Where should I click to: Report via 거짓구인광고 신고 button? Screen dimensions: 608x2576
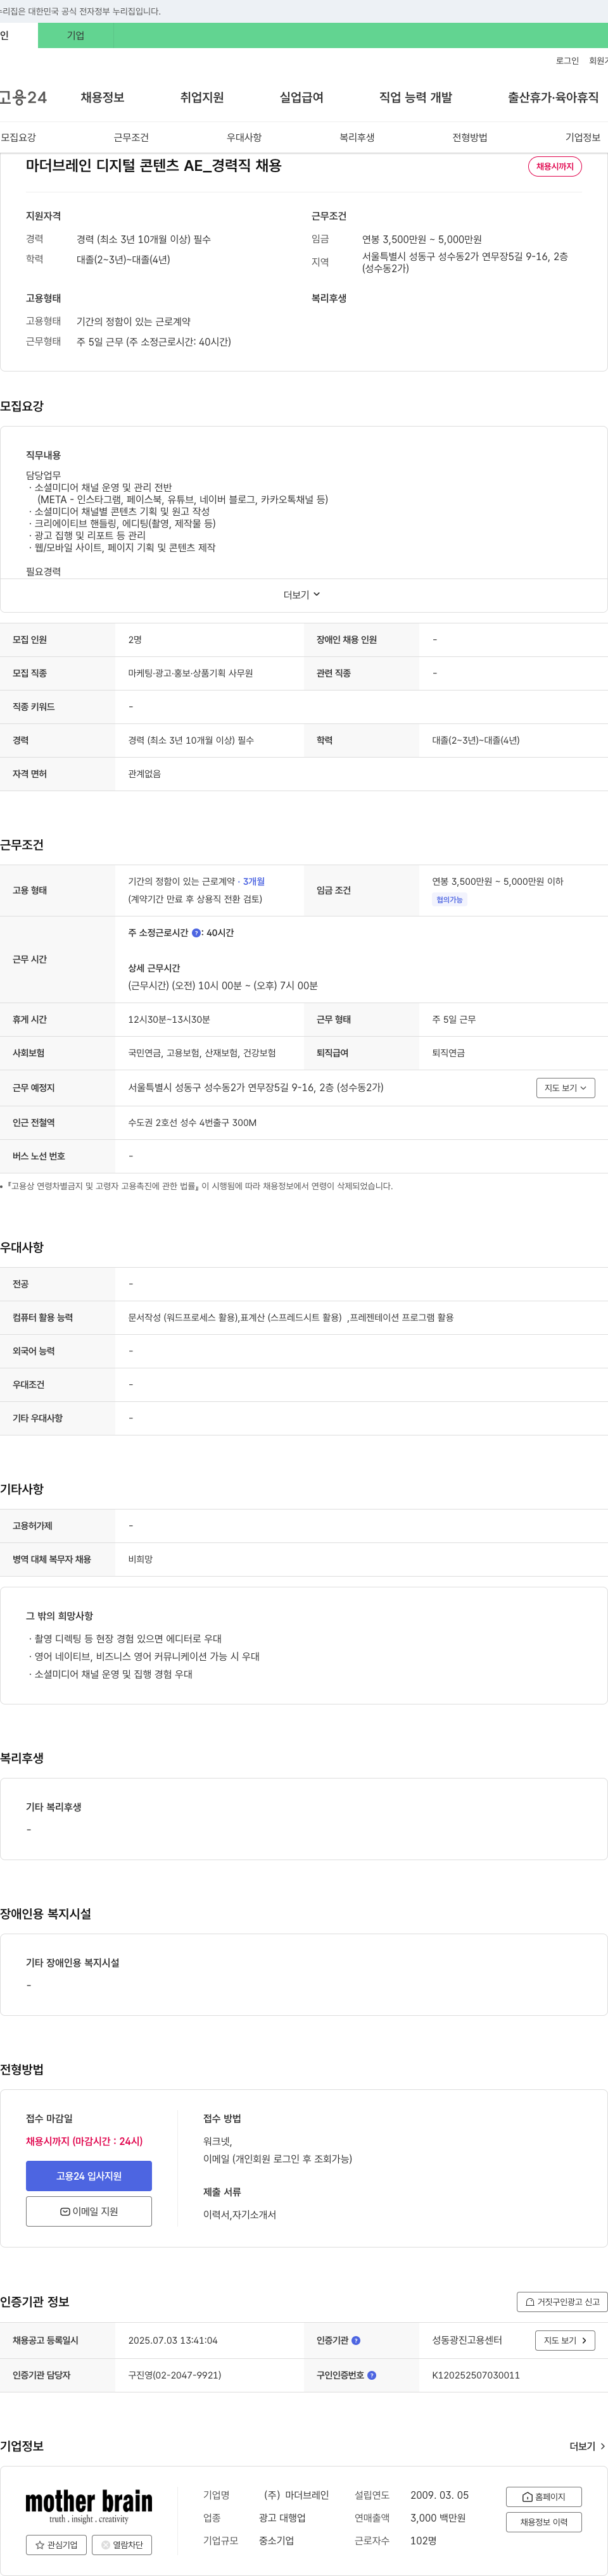click(x=562, y=2302)
